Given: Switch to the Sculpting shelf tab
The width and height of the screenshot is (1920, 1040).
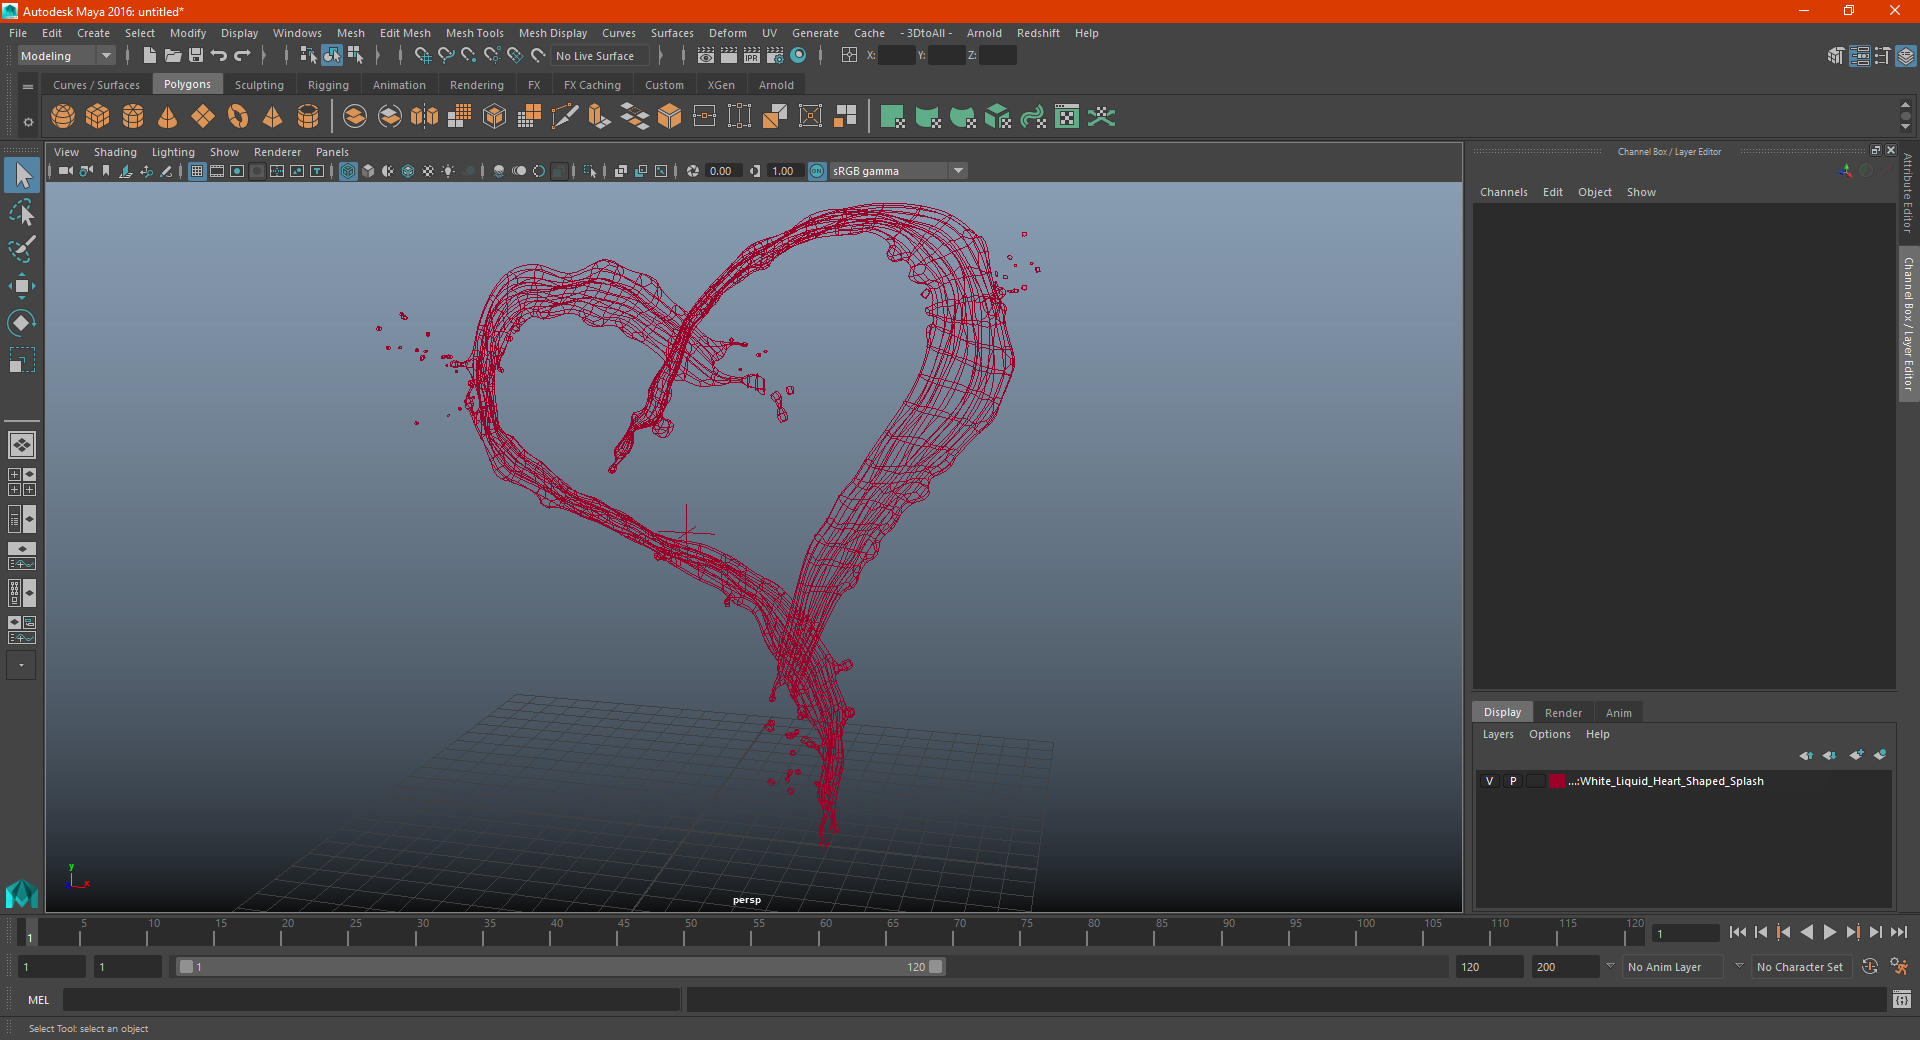Looking at the screenshot, I should click(259, 85).
